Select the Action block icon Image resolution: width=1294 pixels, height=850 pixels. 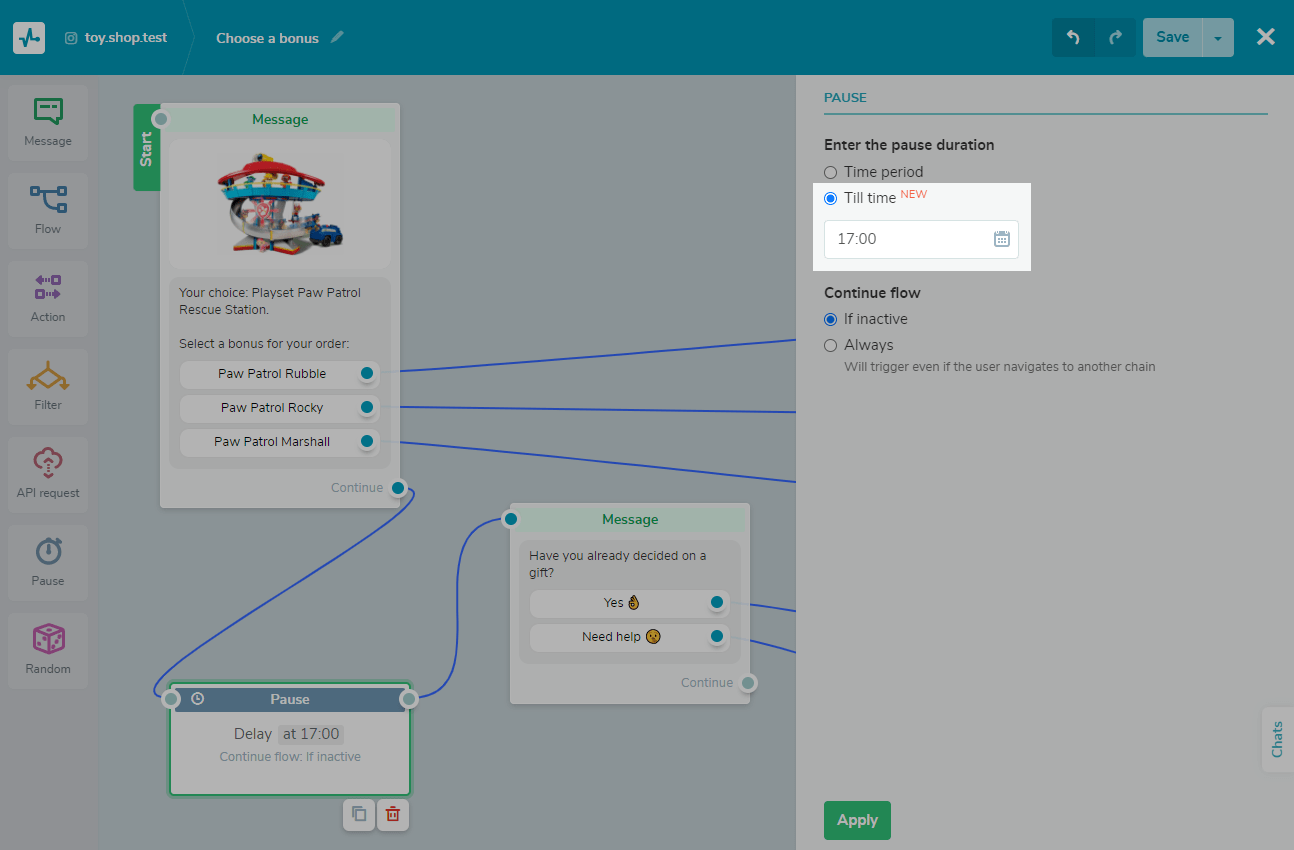pos(48,298)
